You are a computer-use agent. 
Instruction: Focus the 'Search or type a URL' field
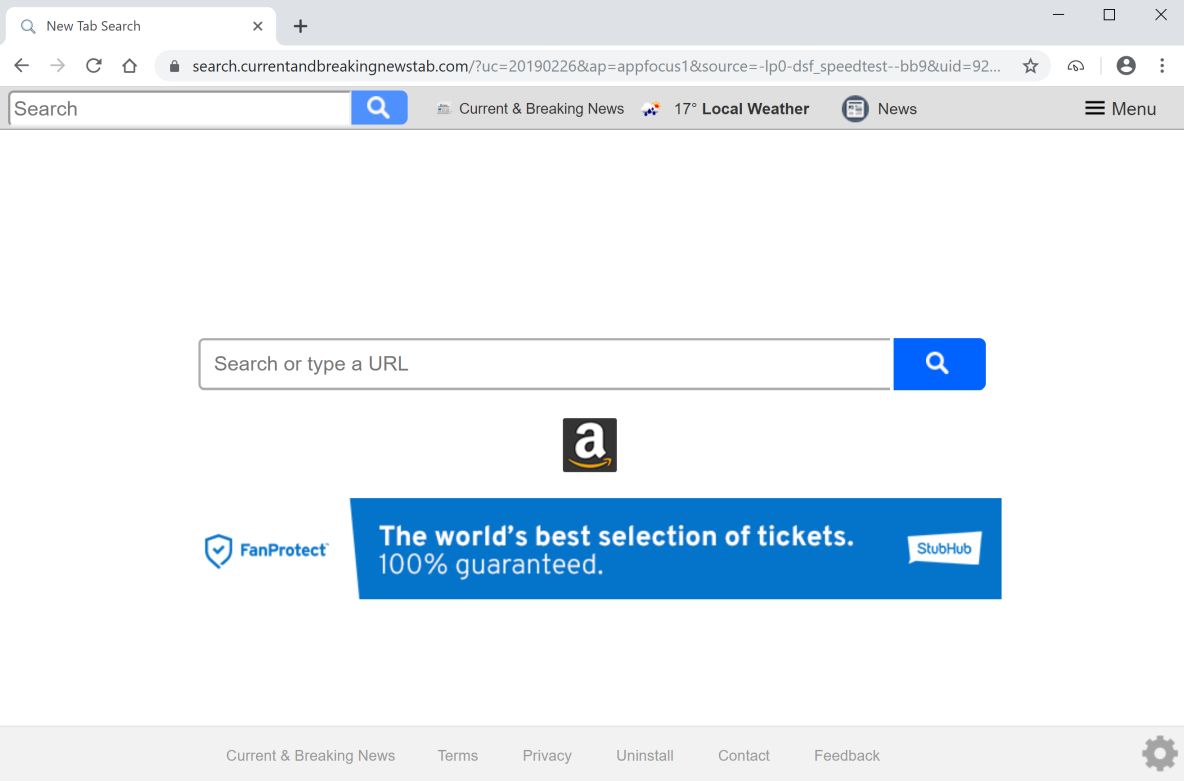[545, 364]
